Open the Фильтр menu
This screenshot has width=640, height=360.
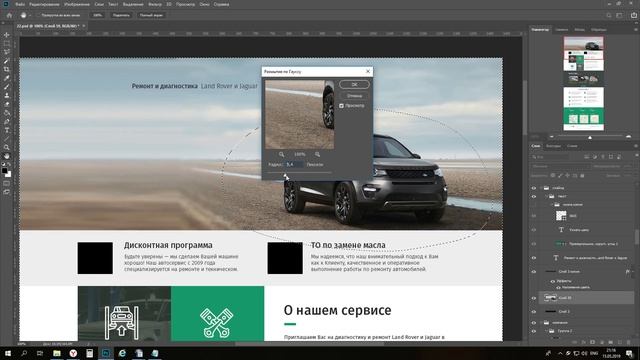pos(155,4)
